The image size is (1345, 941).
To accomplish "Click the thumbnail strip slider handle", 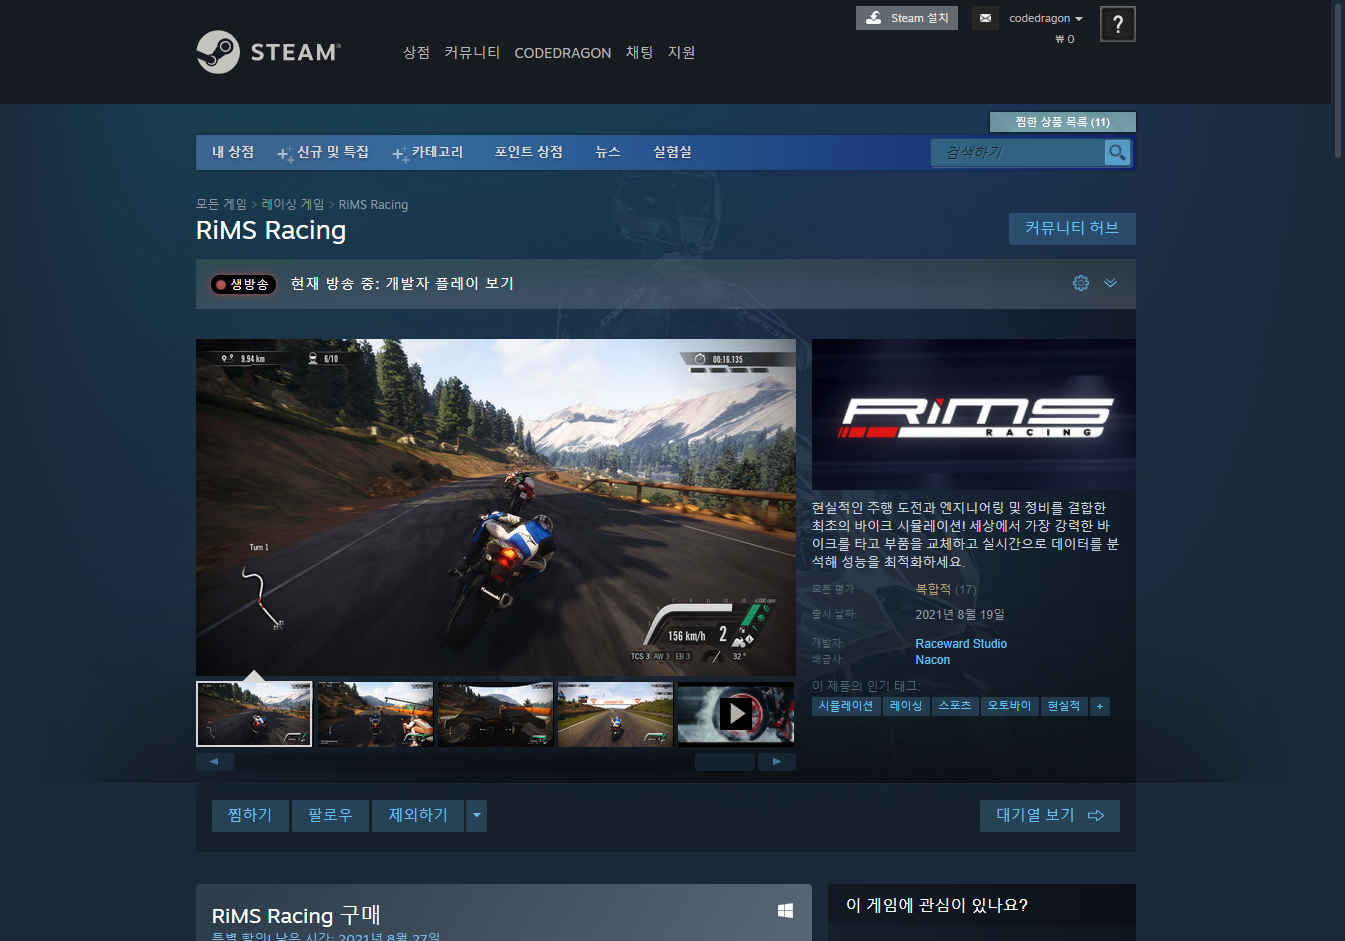I will coord(725,762).
